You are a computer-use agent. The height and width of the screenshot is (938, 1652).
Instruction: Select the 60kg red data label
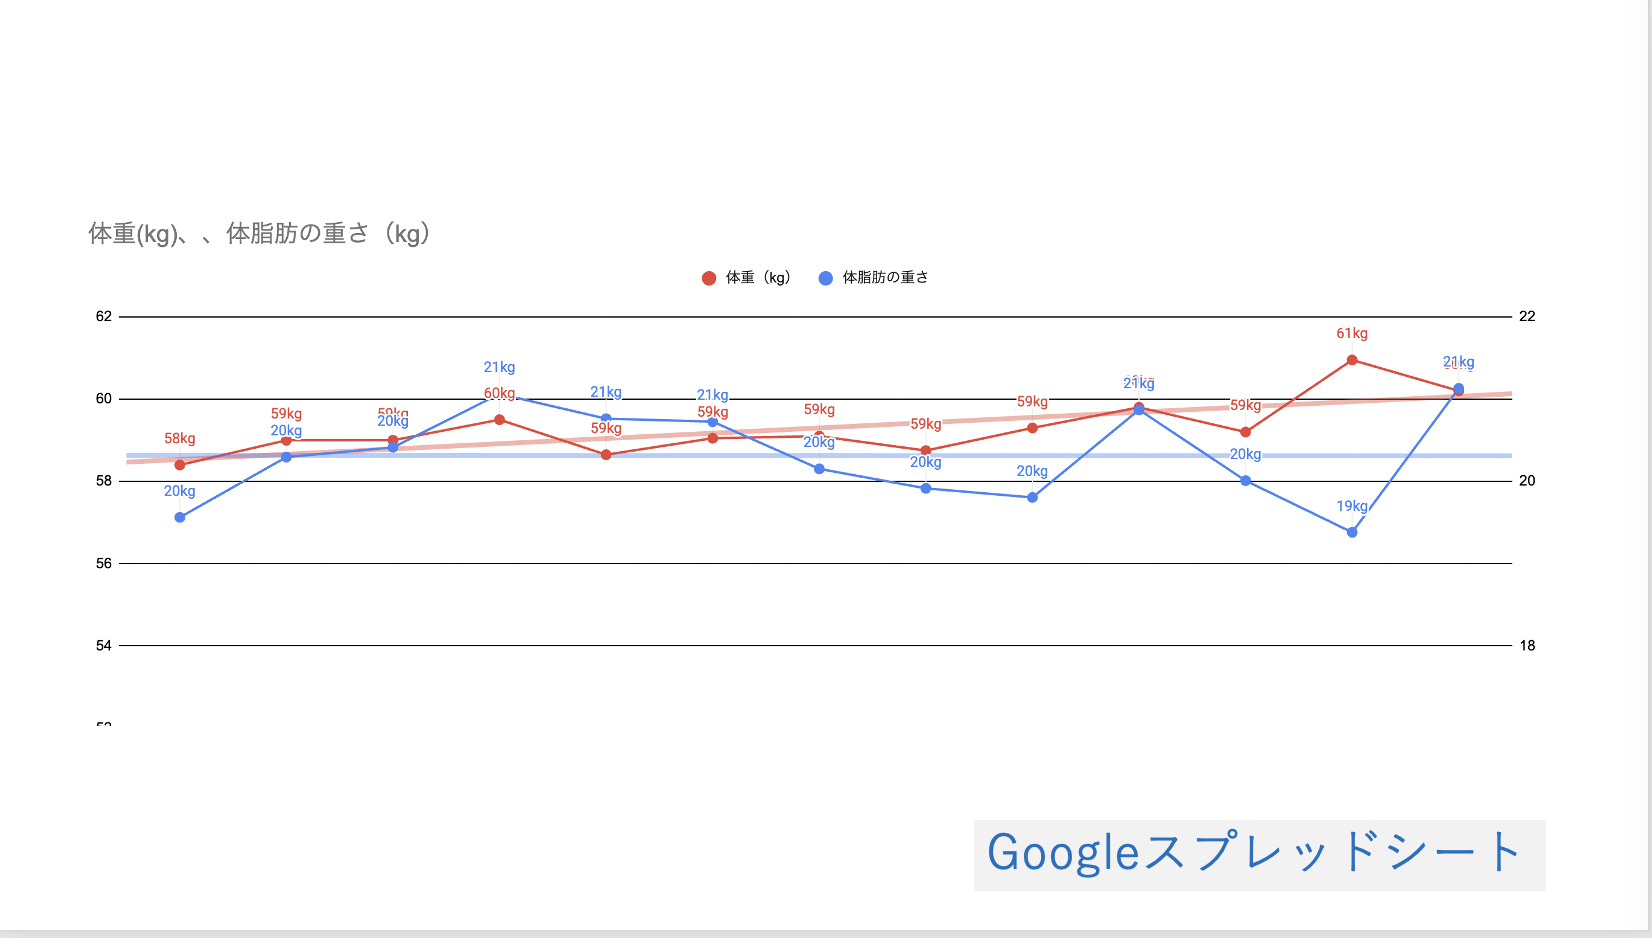coord(499,393)
